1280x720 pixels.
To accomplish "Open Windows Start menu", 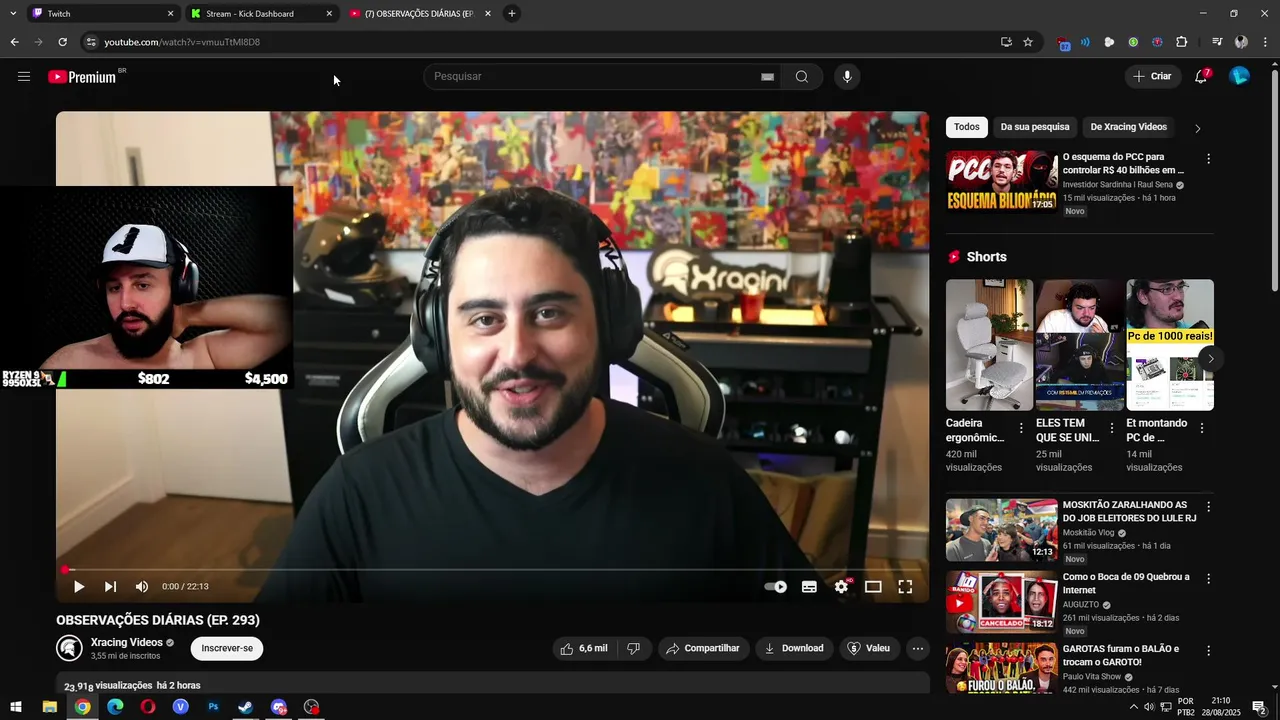I will 16,707.
